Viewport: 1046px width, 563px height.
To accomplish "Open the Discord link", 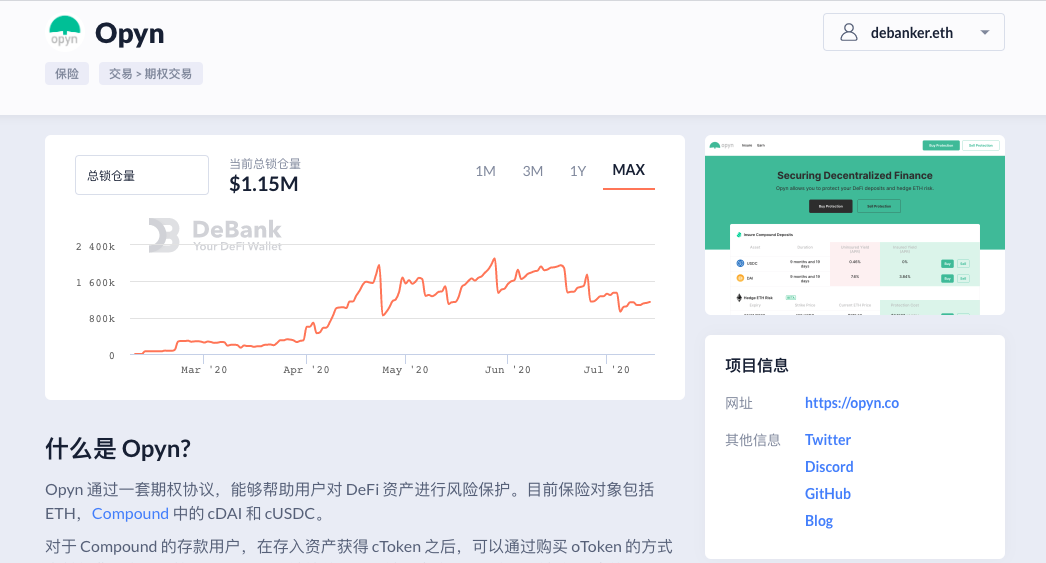I will (x=829, y=467).
